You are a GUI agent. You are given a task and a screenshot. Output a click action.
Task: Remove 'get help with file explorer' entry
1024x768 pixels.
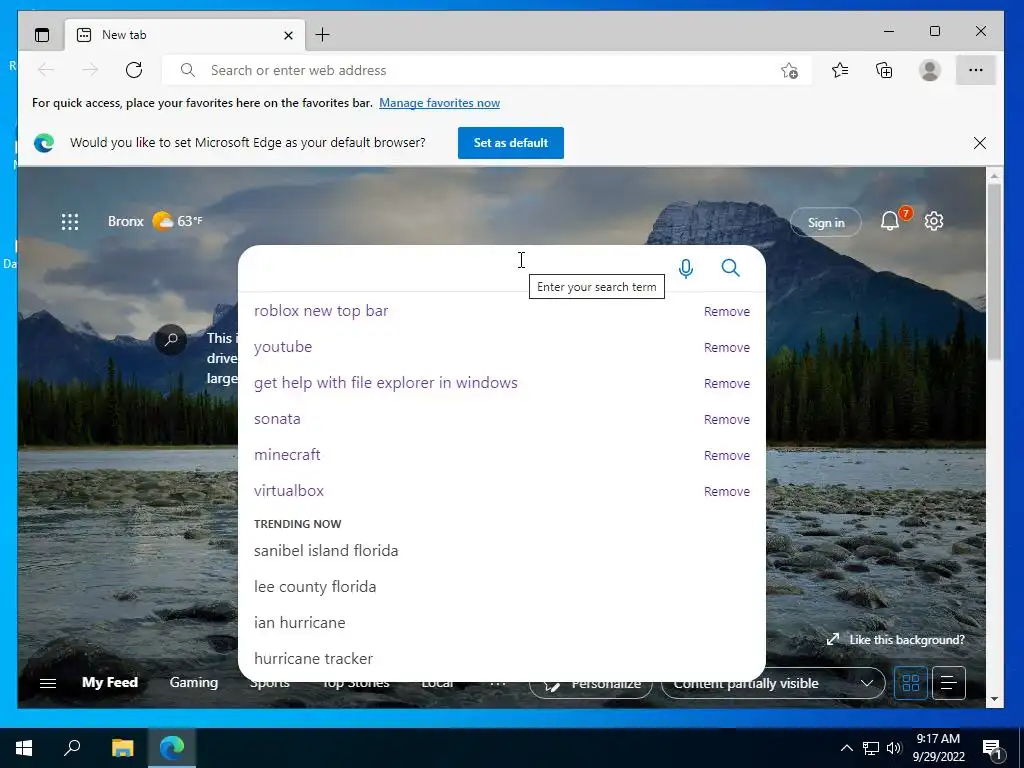pyautogui.click(x=727, y=383)
